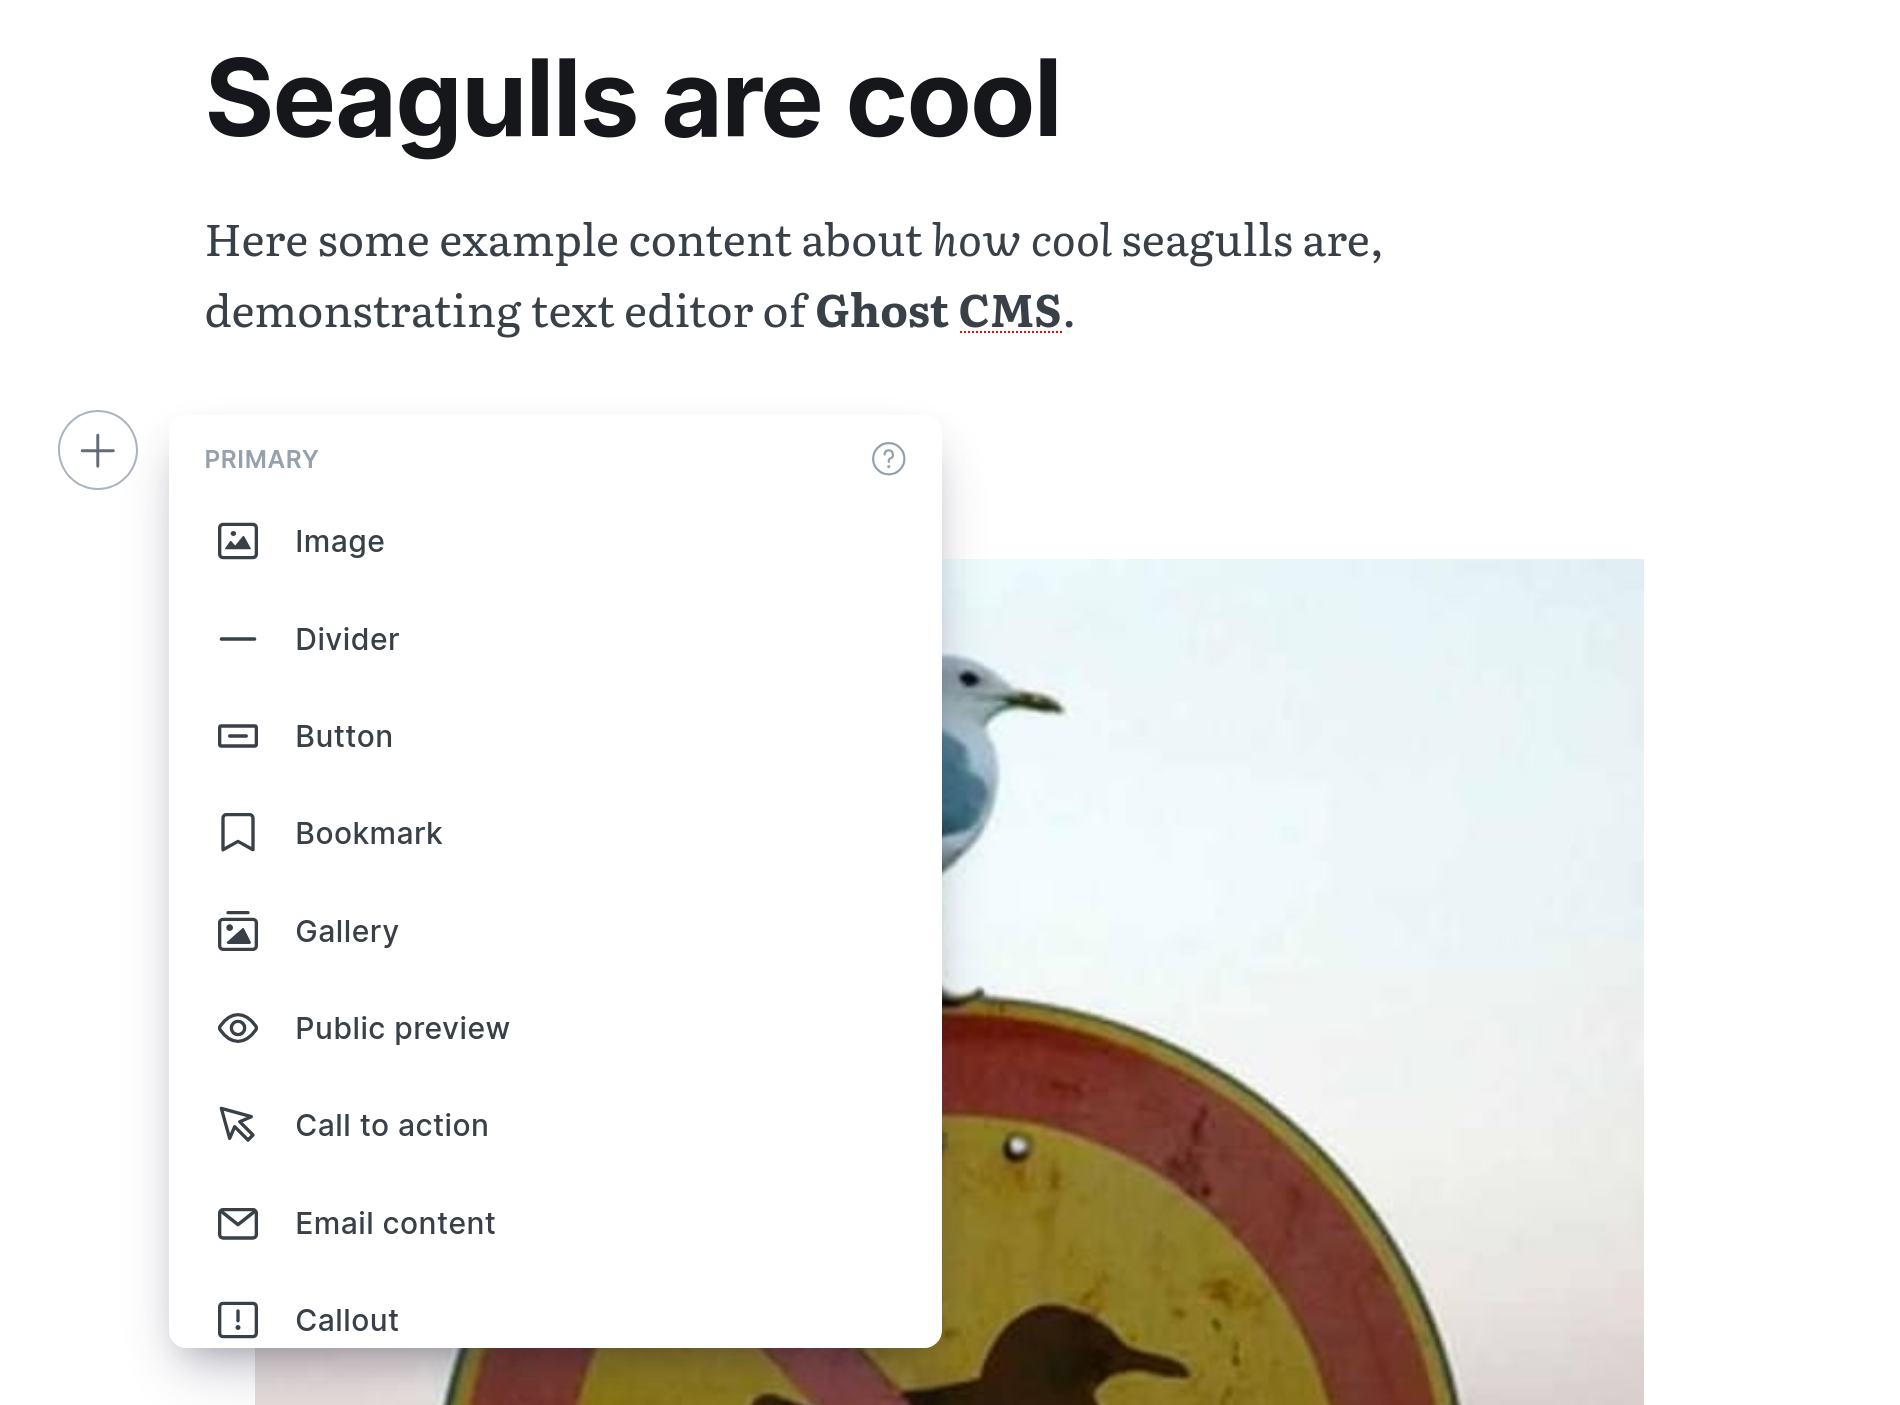Click the Divider line icon
1900x1405 pixels.
[x=238, y=639]
